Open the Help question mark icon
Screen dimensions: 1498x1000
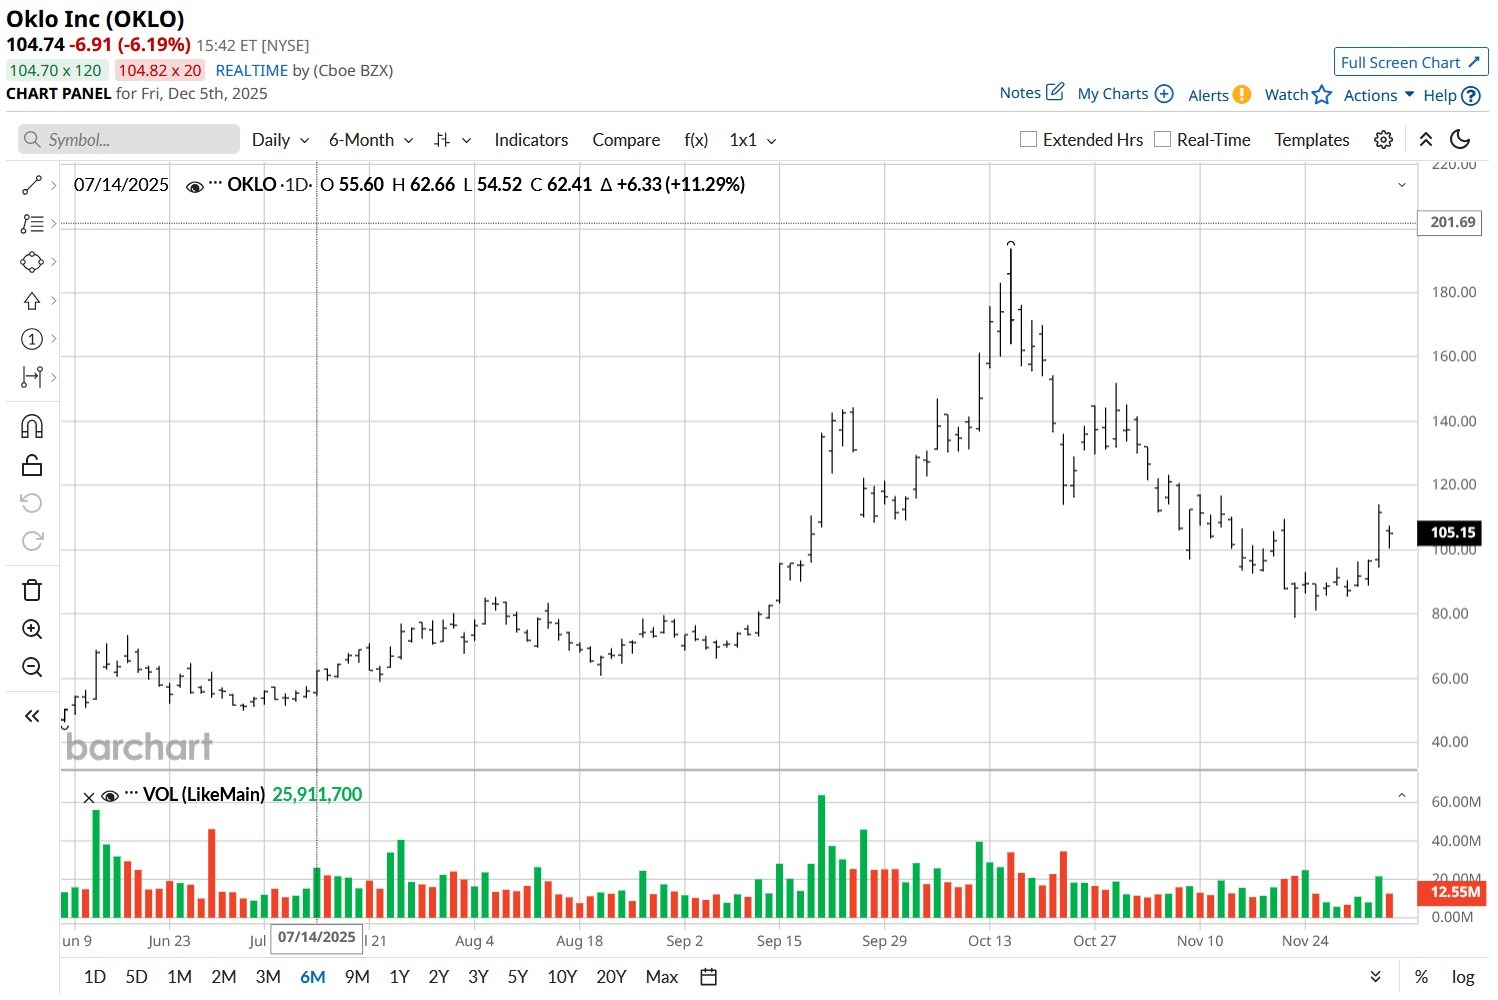1471,96
